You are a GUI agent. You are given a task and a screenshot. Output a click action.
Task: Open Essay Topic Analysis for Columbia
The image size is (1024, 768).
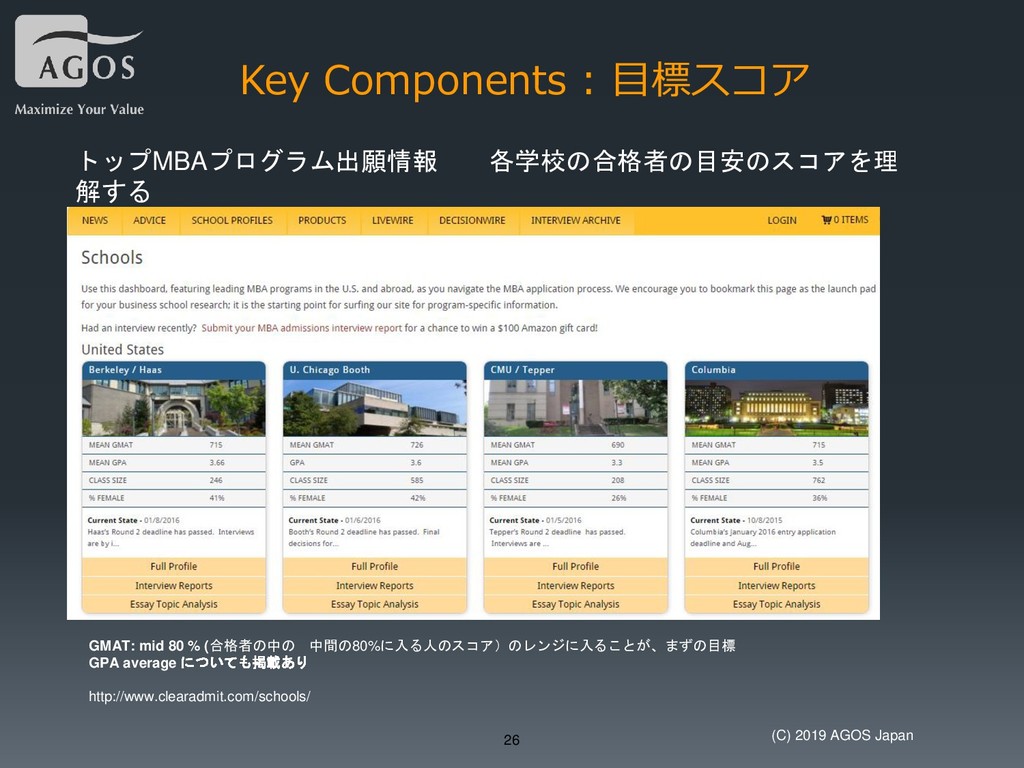coord(776,605)
